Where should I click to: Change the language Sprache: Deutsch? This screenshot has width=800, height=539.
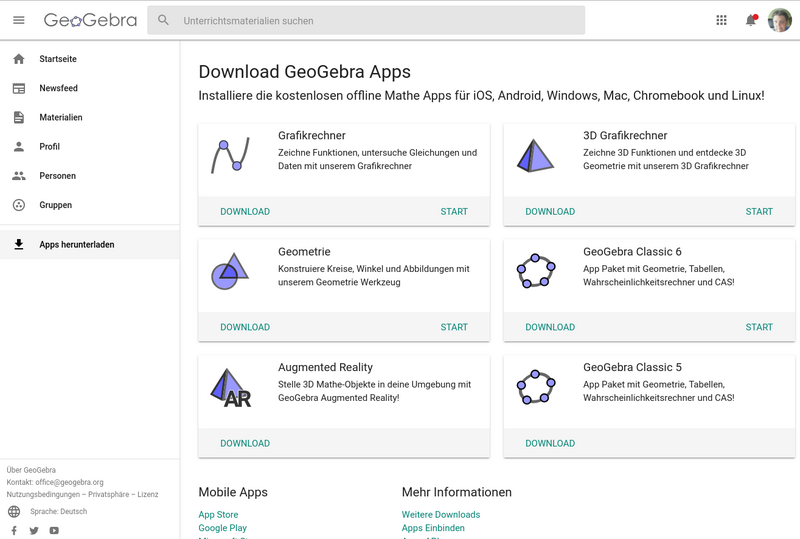coord(58,511)
